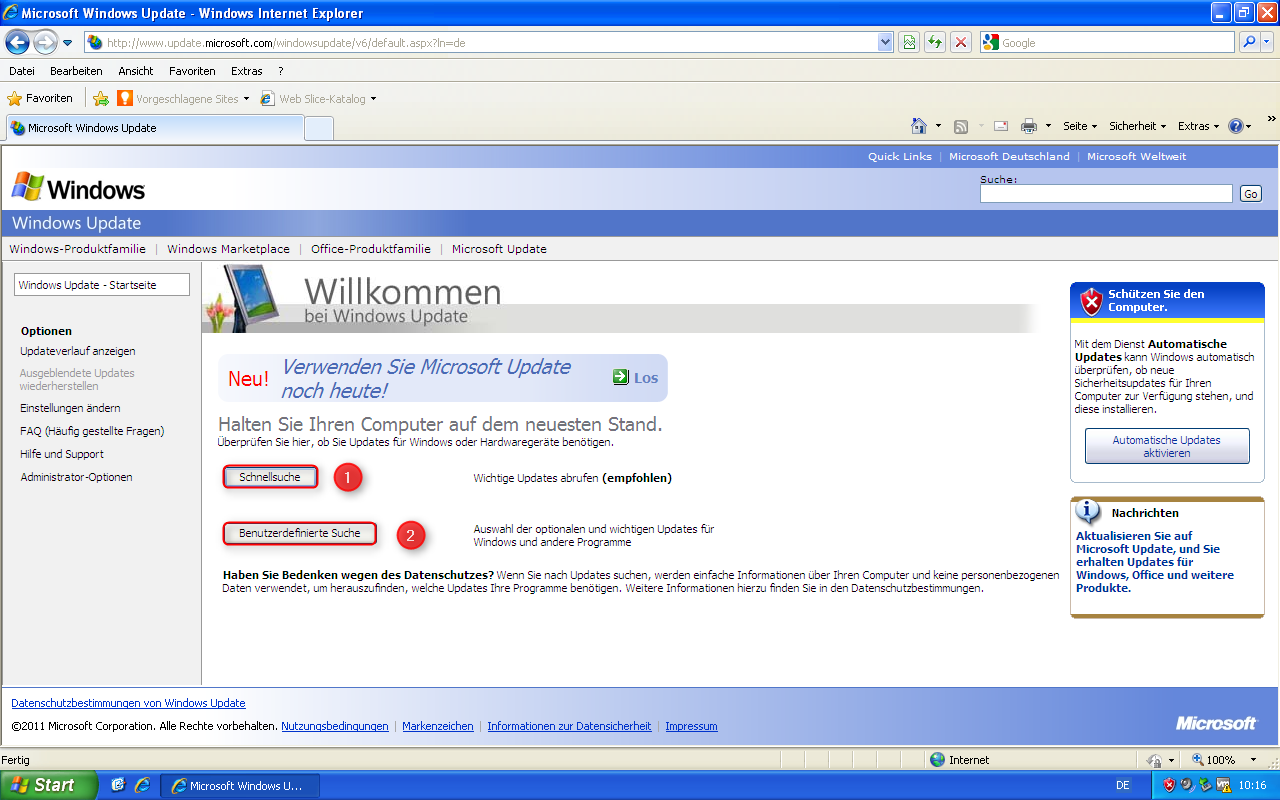The height and width of the screenshot is (800, 1280).
Task: Open the Web Slice RSS feed icon
Action: point(961,125)
